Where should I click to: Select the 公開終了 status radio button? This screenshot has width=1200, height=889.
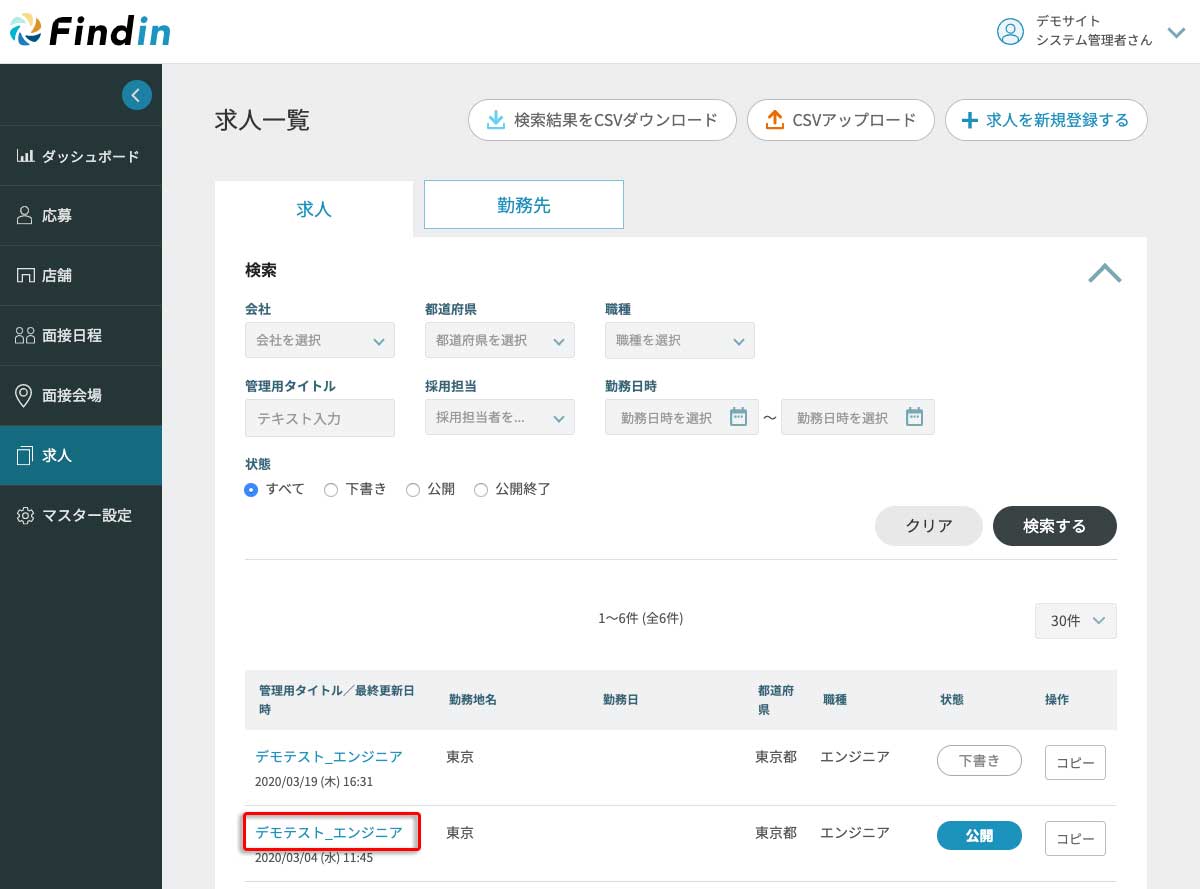pyautogui.click(x=481, y=490)
